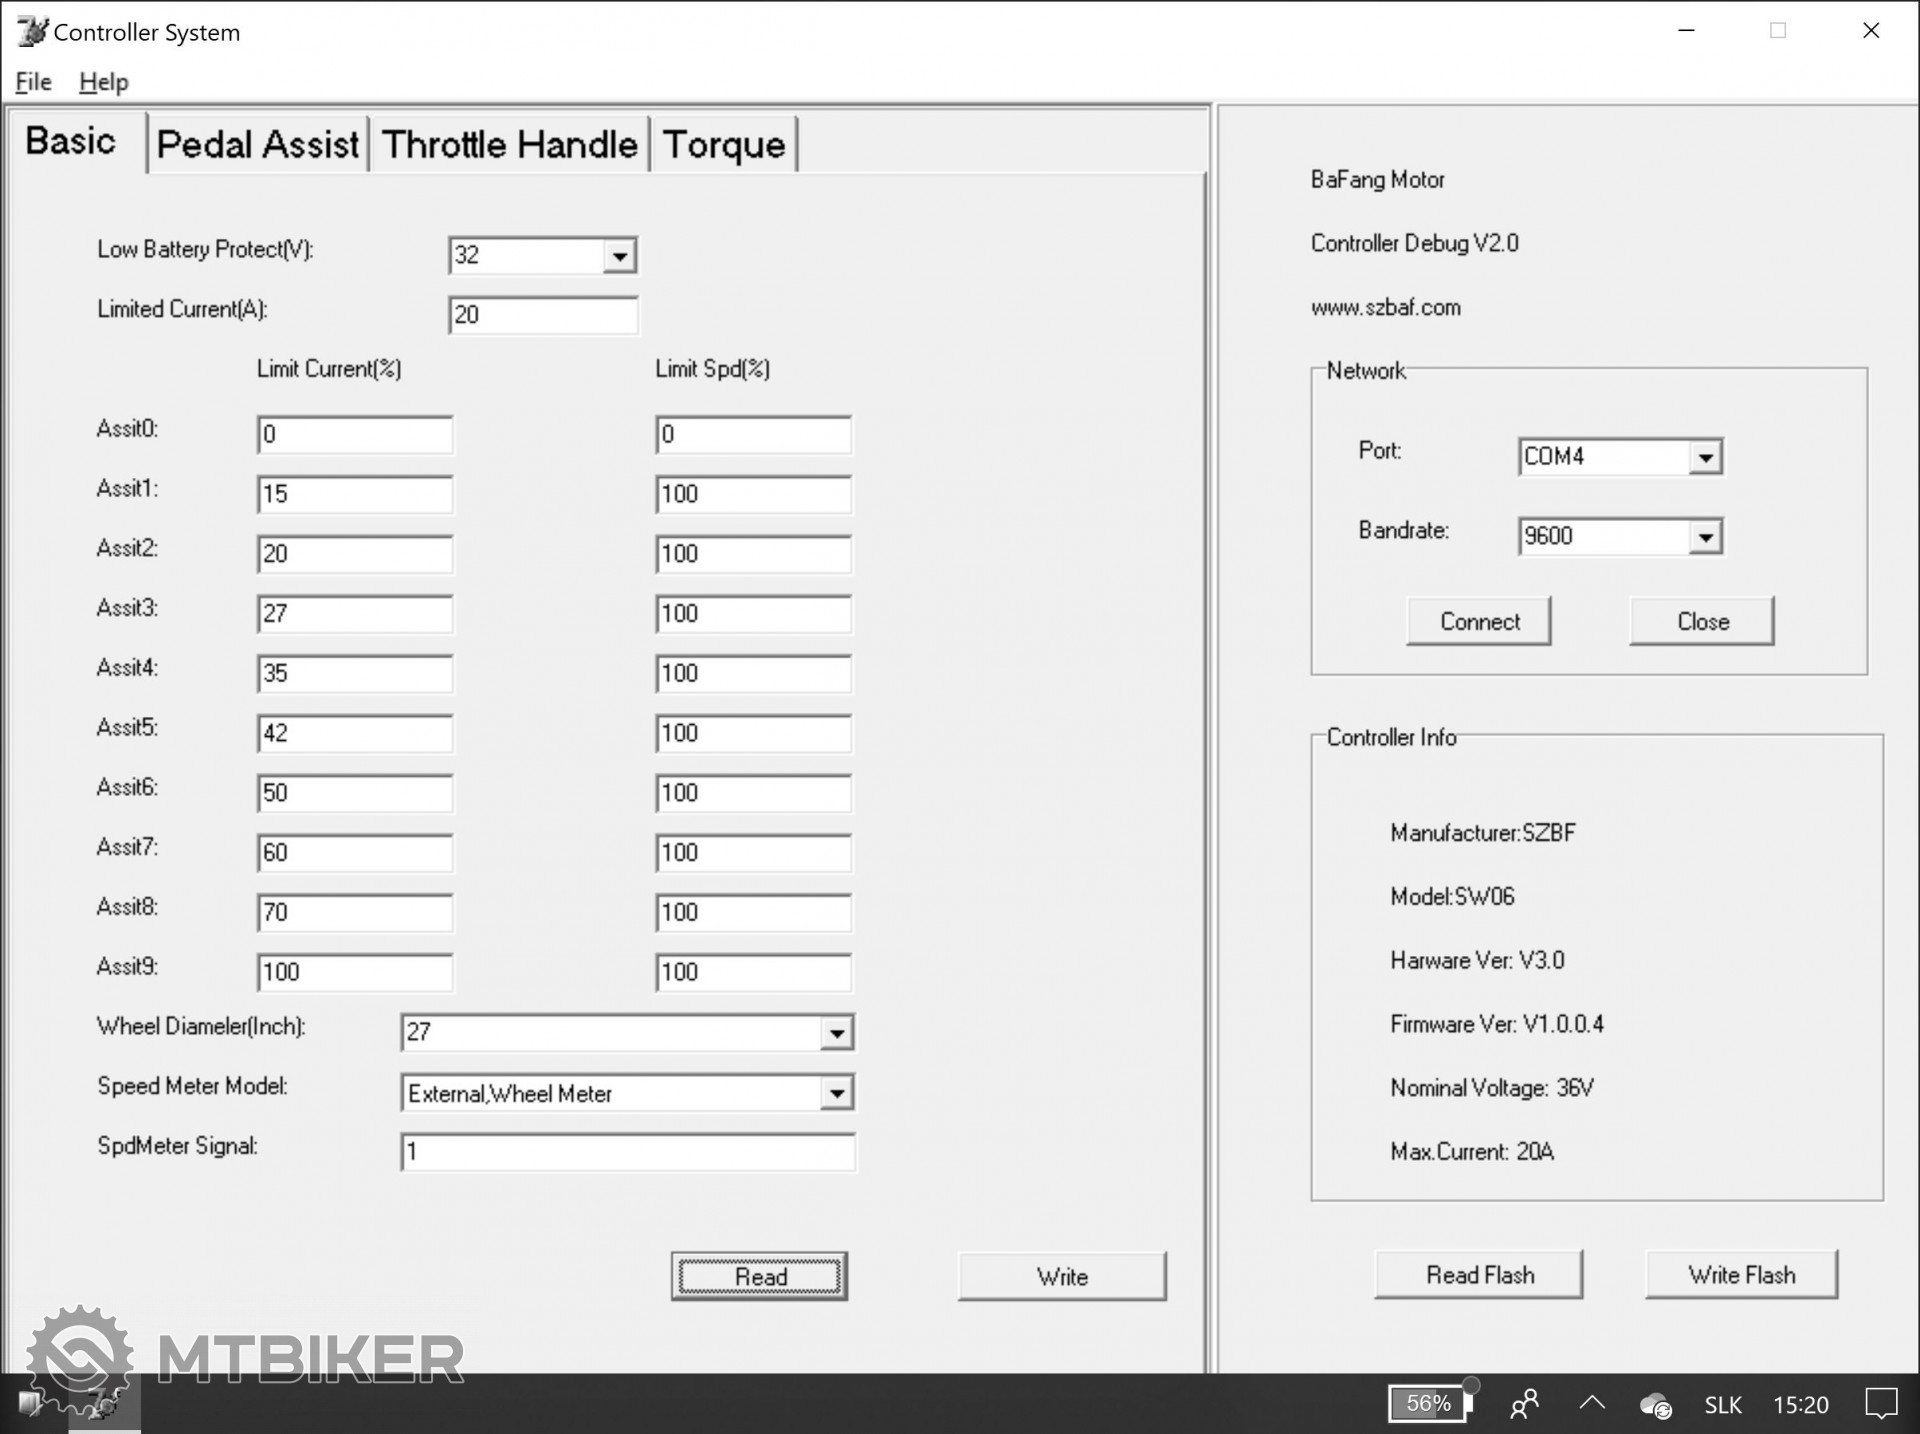Click the Connect button
This screenshot has width=1920, height=1434.
(x=1478, y=621)
